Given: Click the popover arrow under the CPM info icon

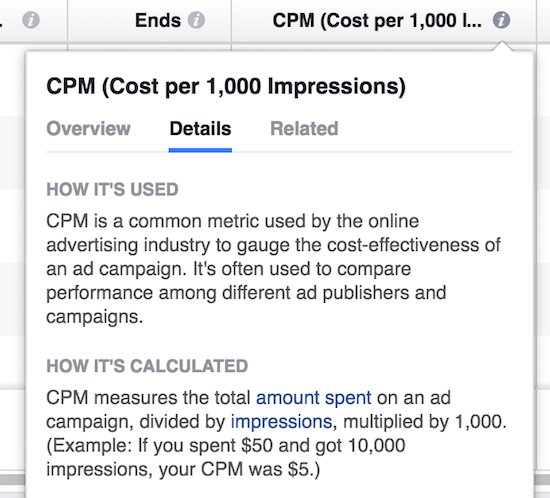Looking at the screenshot, I should coord(502,47).
